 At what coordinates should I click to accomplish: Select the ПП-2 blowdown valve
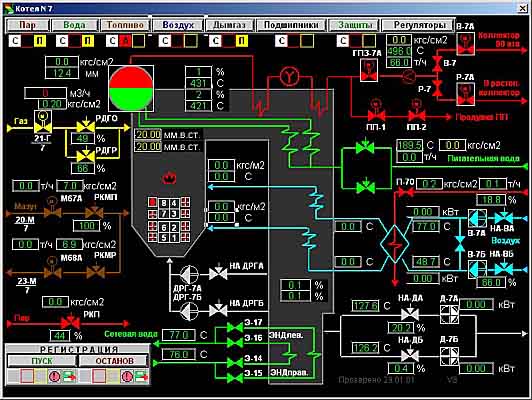(x=416, y=111)
